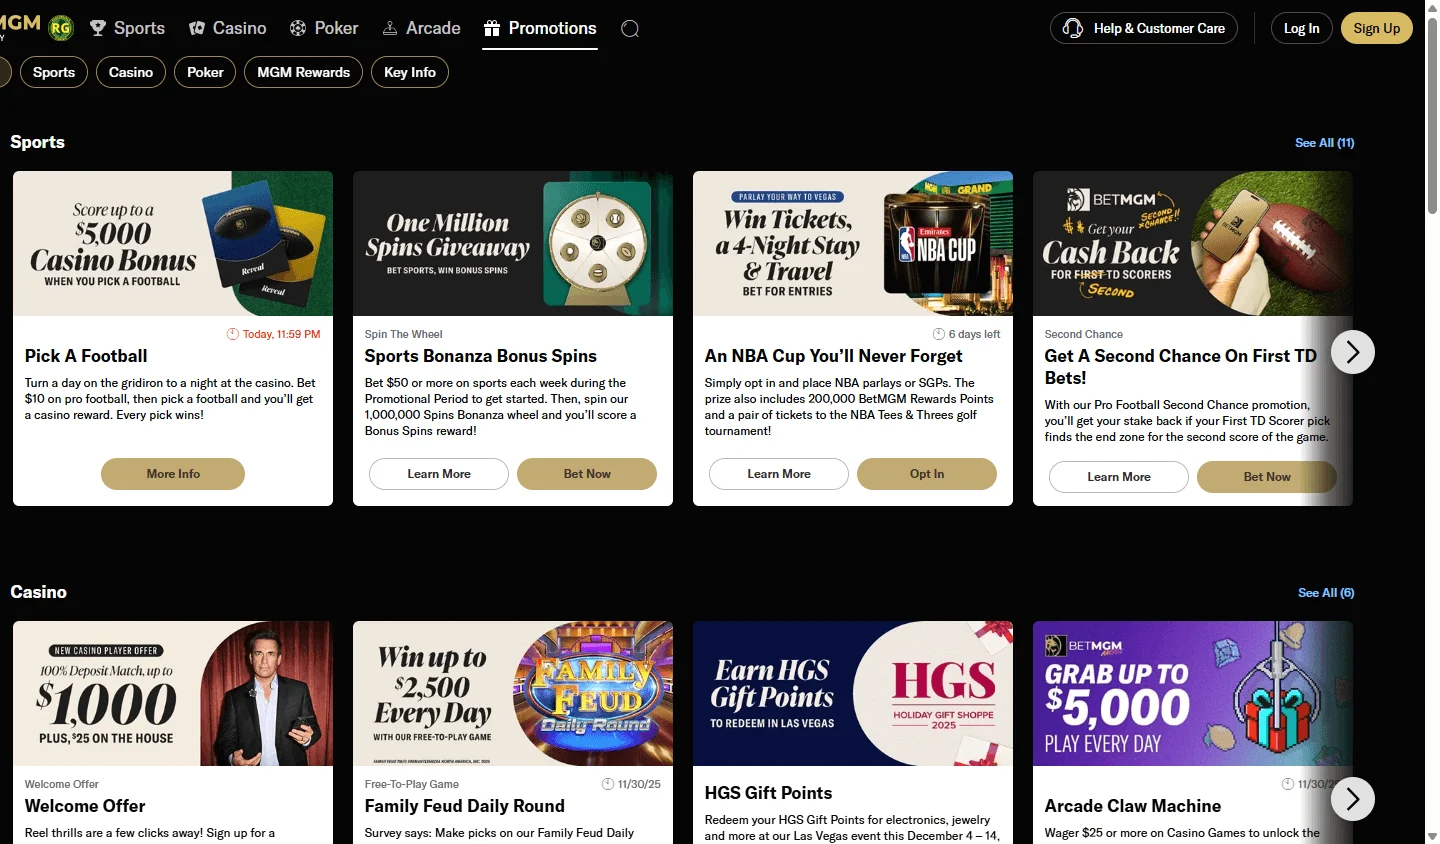This screenshot has width=1440, height=844.
Task: Open the Casino main navigation item
Action: point(228,28)
